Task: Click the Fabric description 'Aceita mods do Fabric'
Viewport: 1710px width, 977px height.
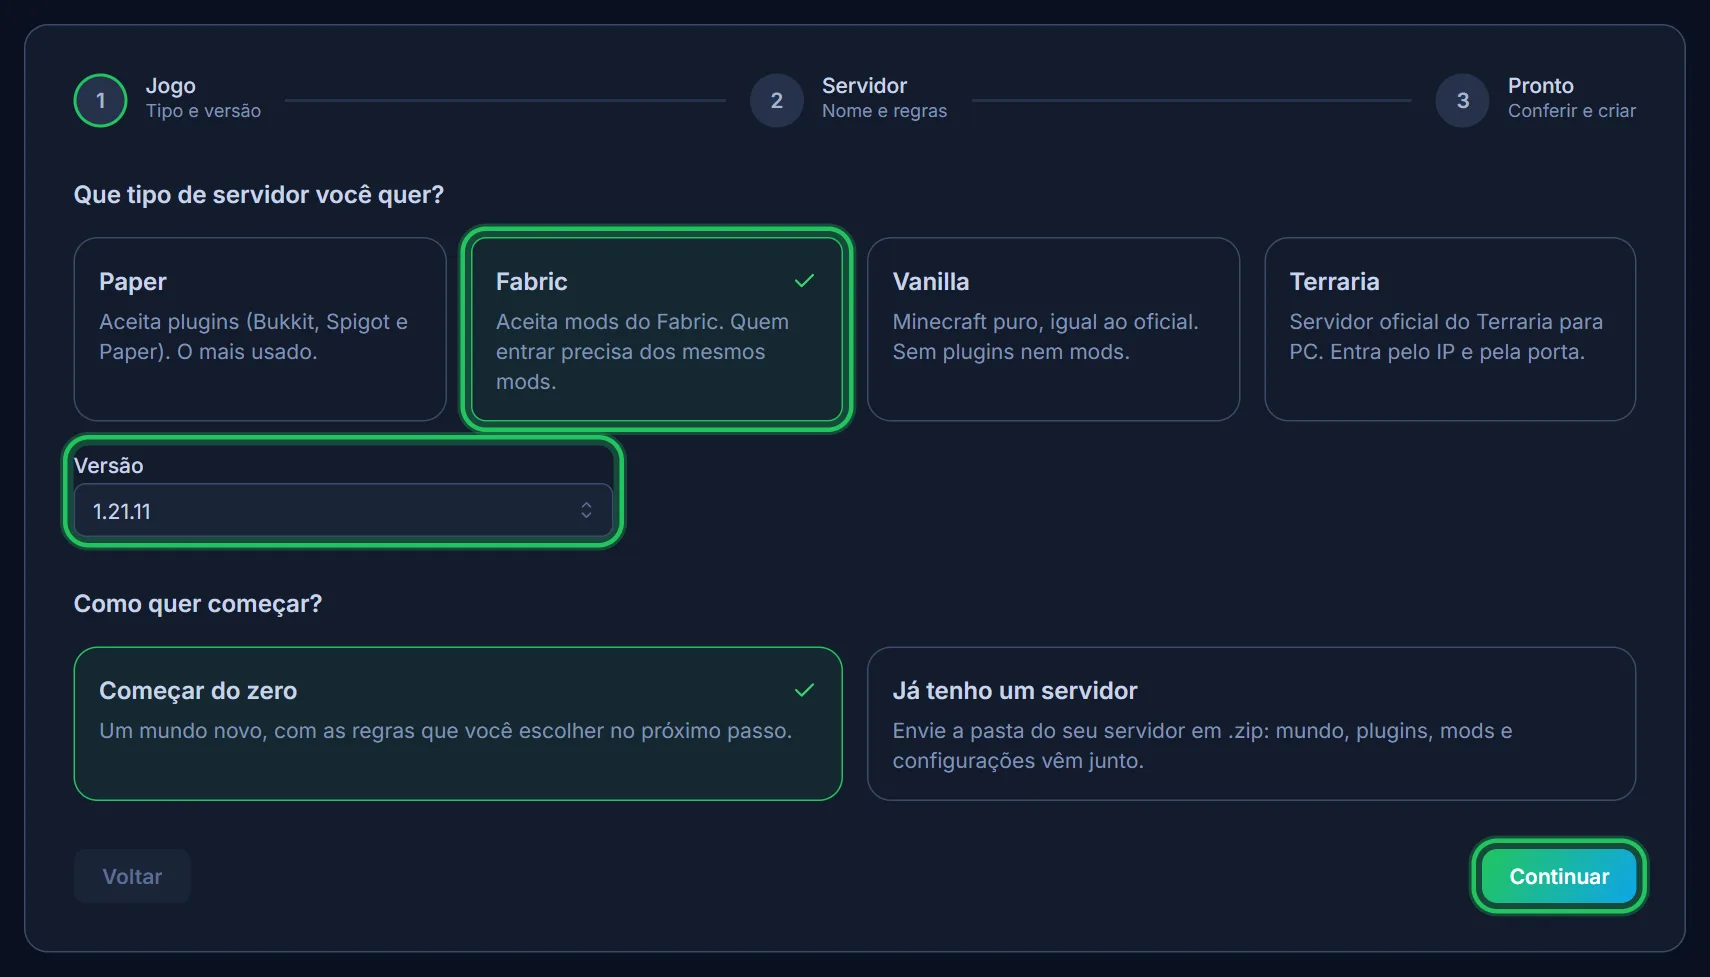Action: (609, 322)
